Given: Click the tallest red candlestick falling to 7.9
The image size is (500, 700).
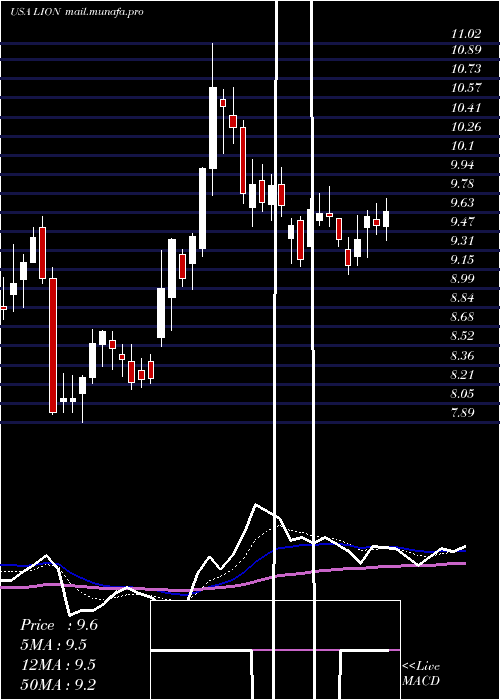Looking at the screenshot, I should click(x=53, y=345).
